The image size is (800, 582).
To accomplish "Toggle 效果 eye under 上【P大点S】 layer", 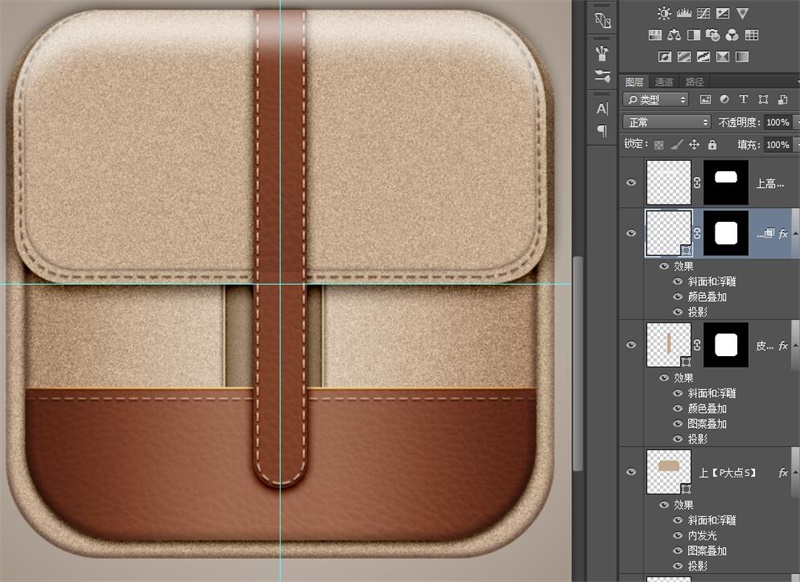I will (x=664, y=505).
